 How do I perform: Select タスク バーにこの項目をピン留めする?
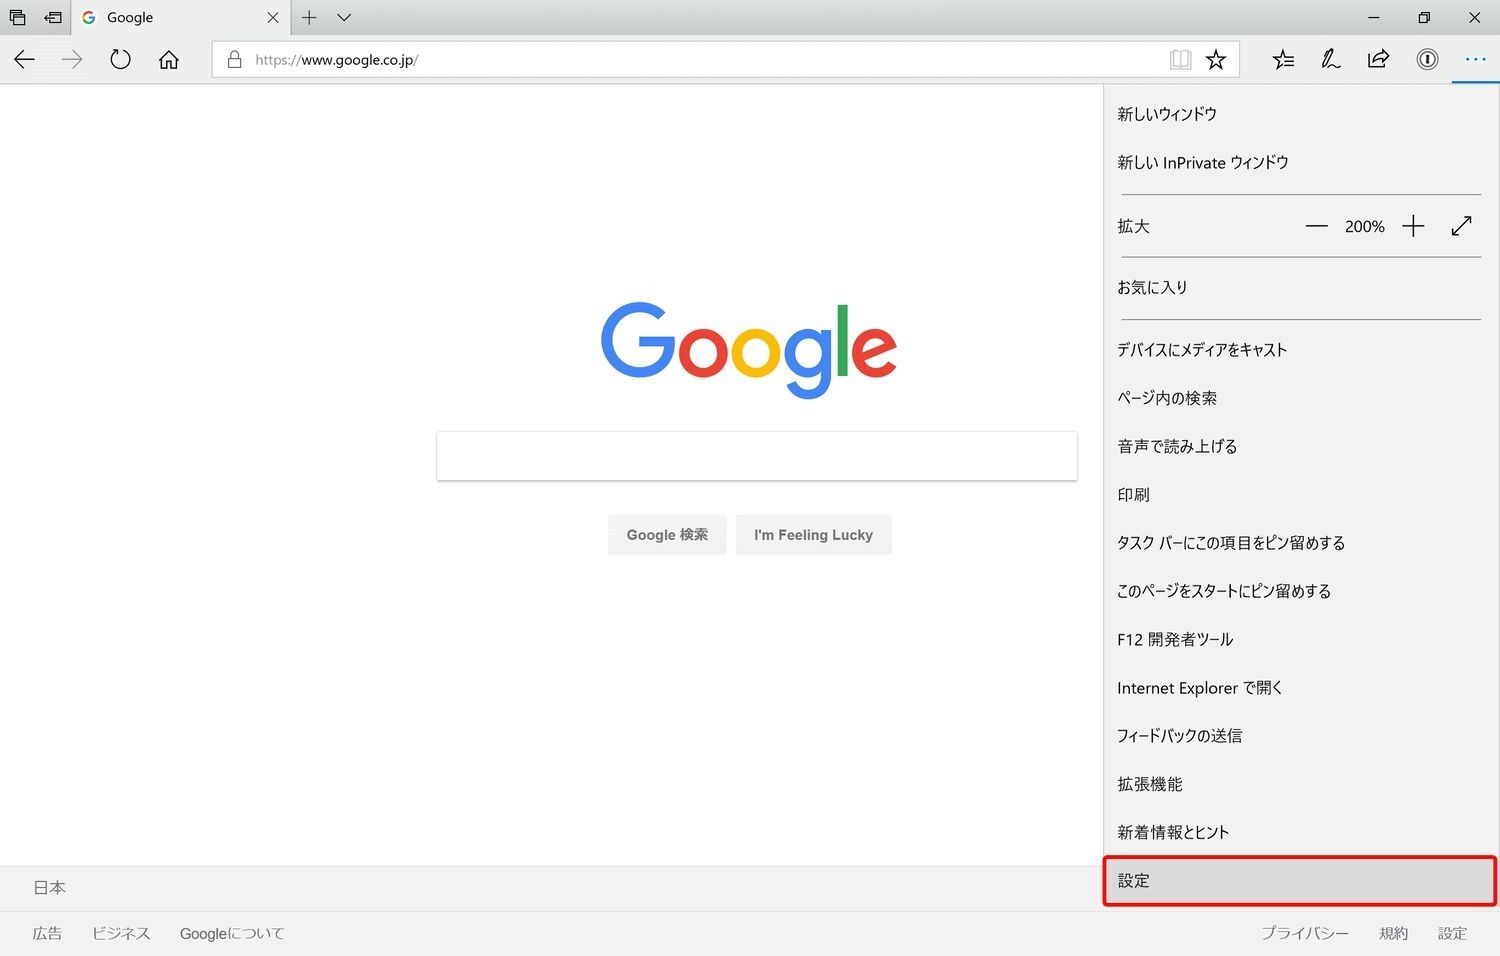(1301, 542)
